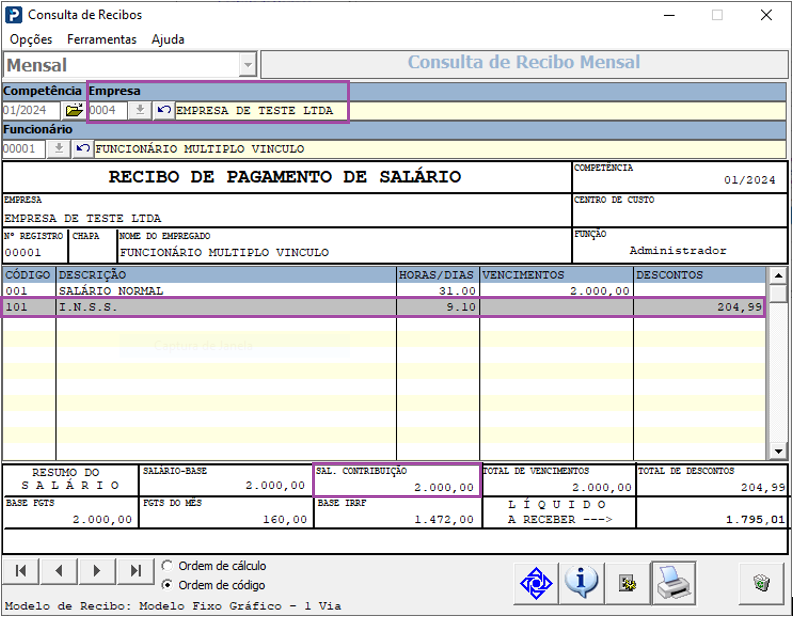The height and width of the screenshot is (619, 794).
Task: Click the scrollbar down arrow of table
Action: coord(778,450)
